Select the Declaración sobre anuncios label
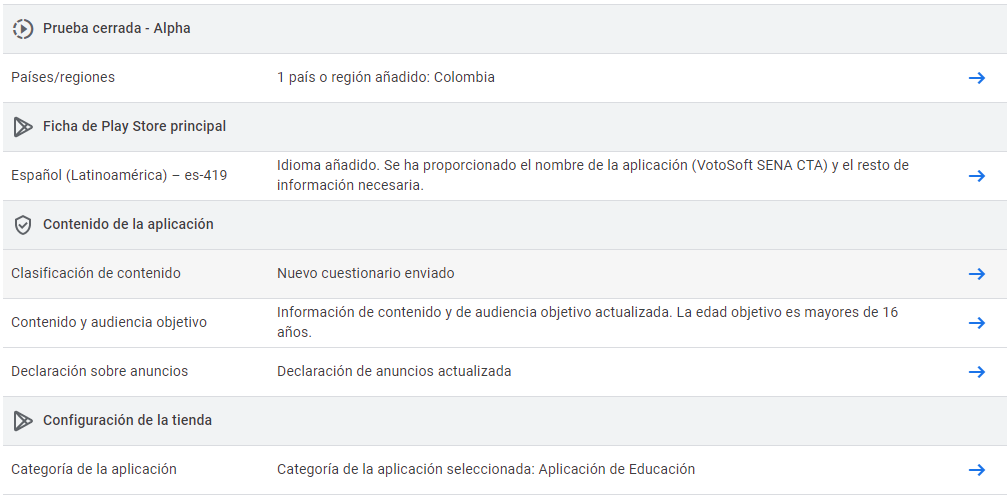Image resolution: width=1007 pixels, height=497 pixels. point(99,372)
